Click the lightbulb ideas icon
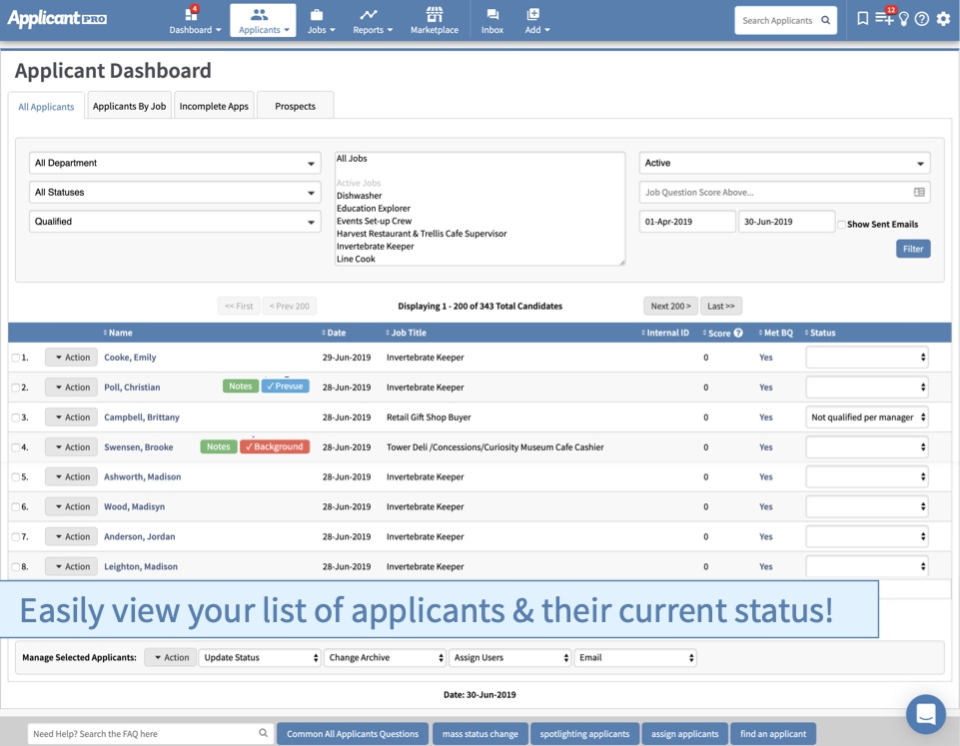Image resolution: width=960 pixels, height=746 pixels. tap(905, 18)
